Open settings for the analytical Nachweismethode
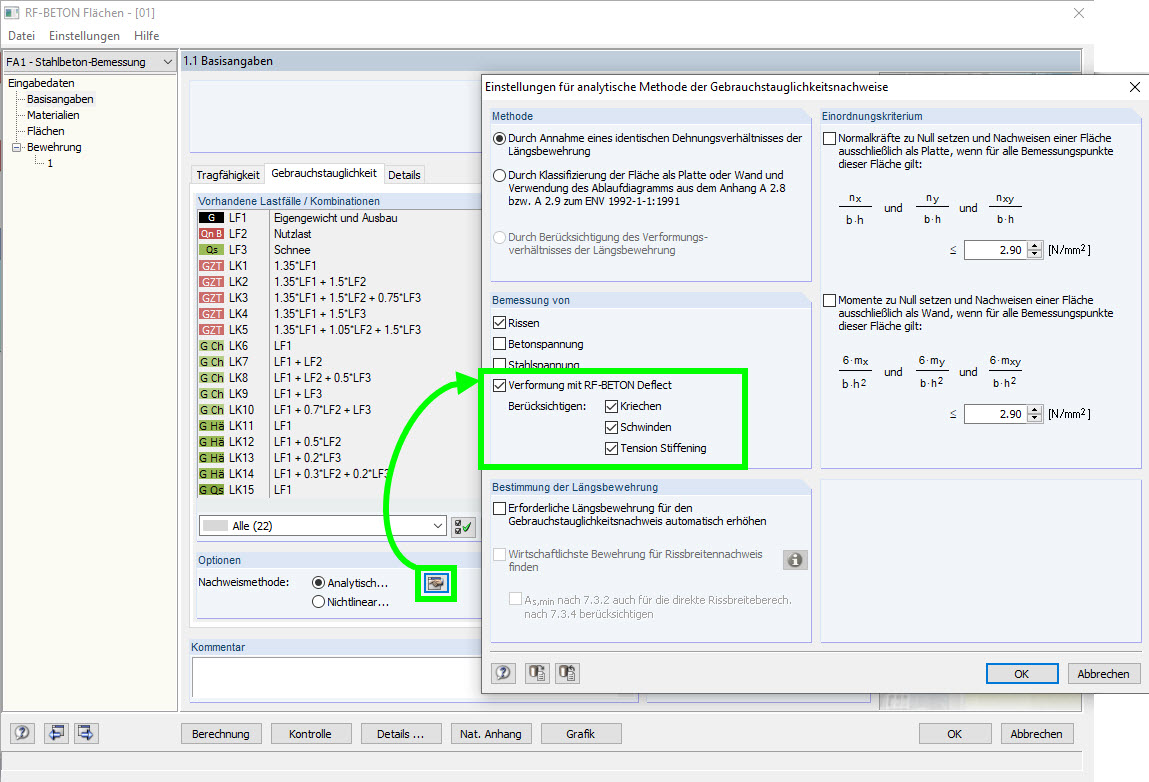This screenshot has width=1149, height=782. click(x=435, y=583)
